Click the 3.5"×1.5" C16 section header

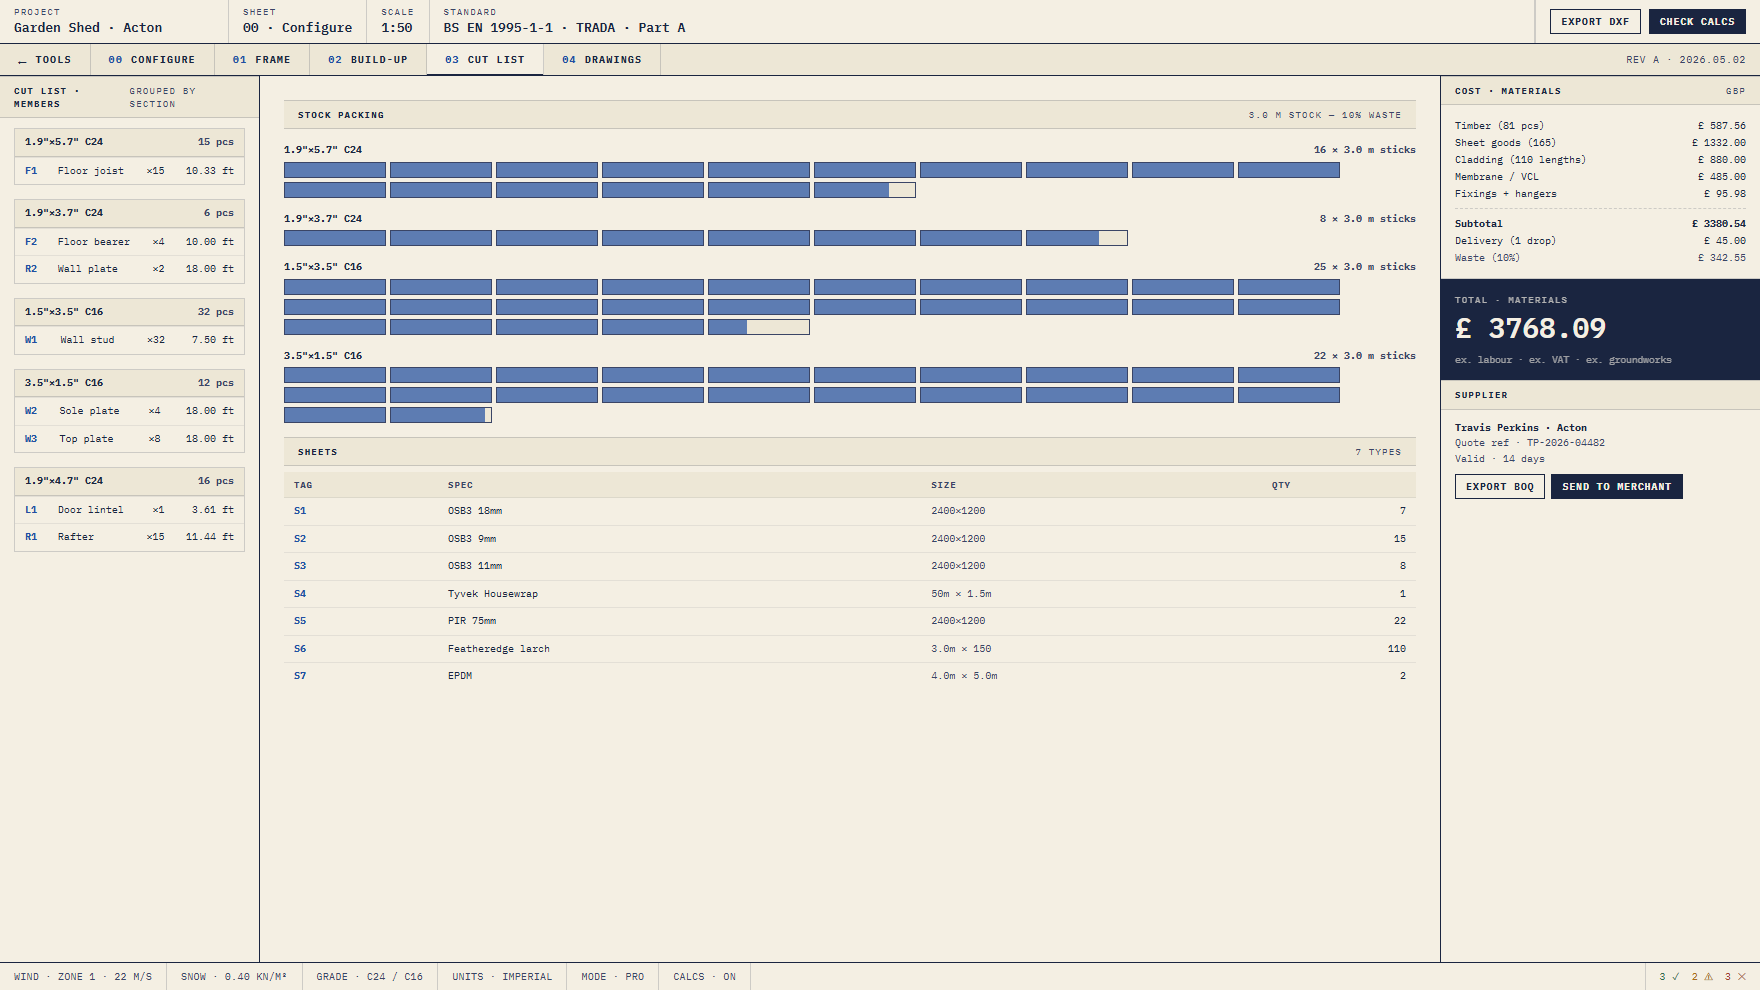(129, 383)
